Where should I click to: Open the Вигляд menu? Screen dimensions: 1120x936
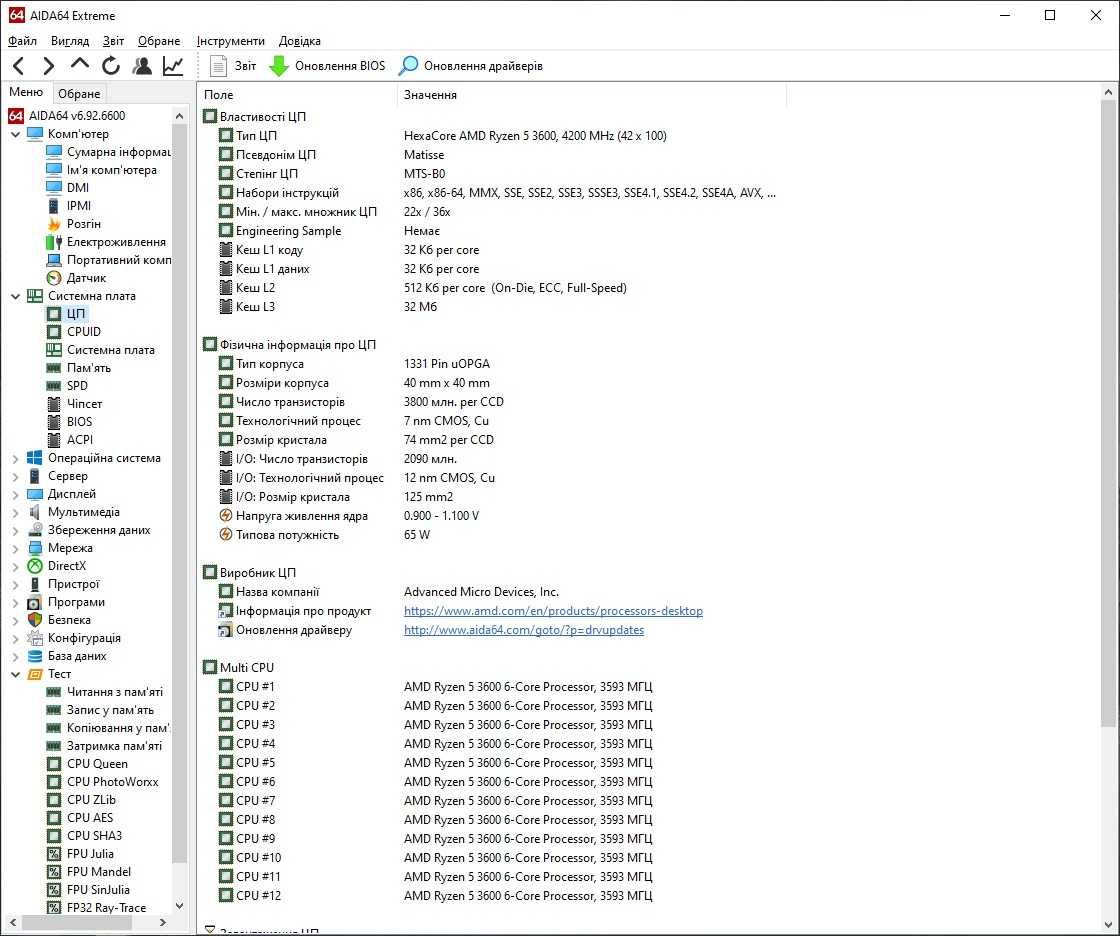tap(69, 41)
